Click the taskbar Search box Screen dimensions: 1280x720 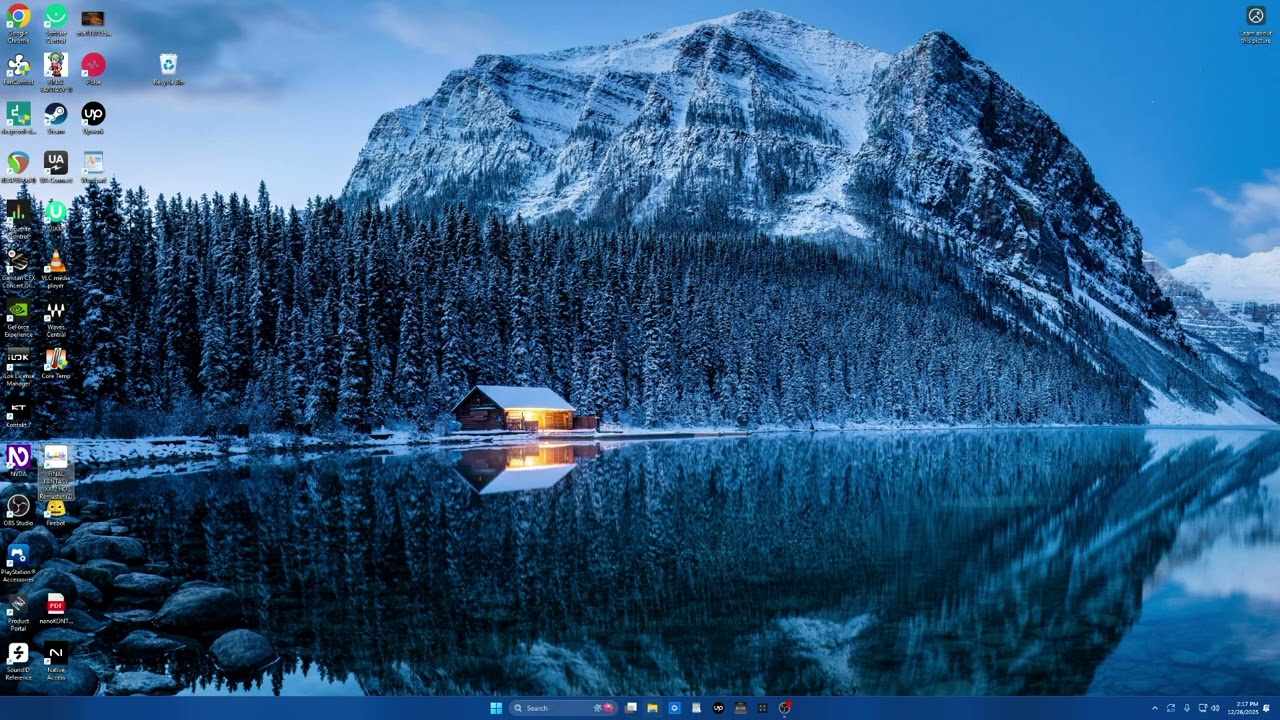coord(564,708)
